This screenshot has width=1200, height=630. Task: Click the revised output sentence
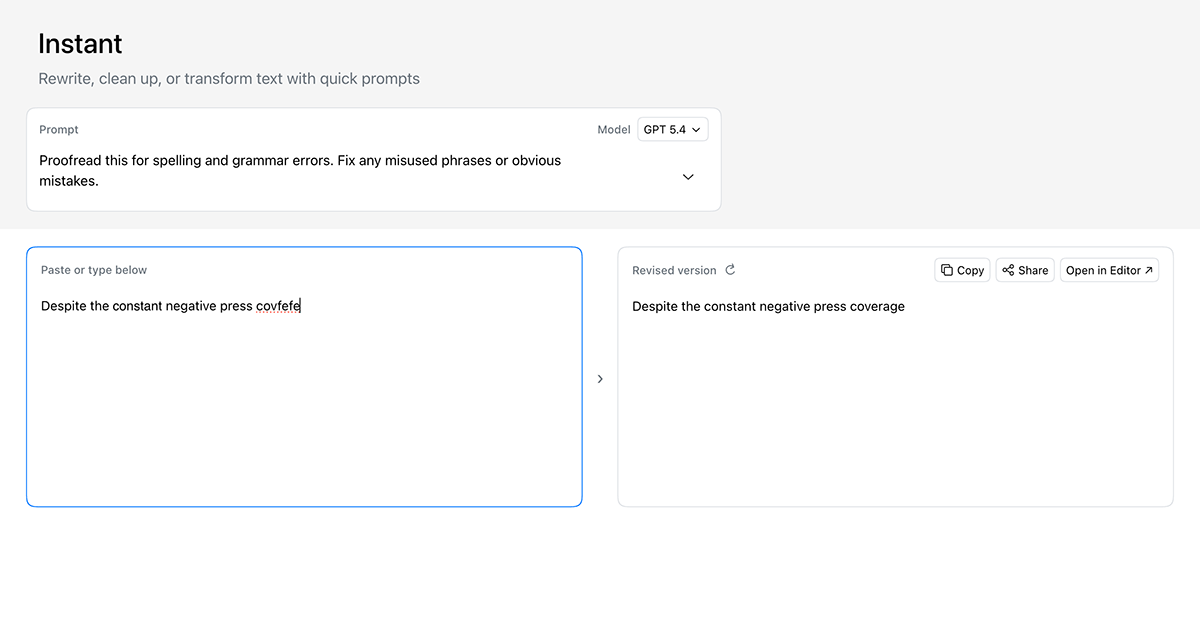point(768,306)
